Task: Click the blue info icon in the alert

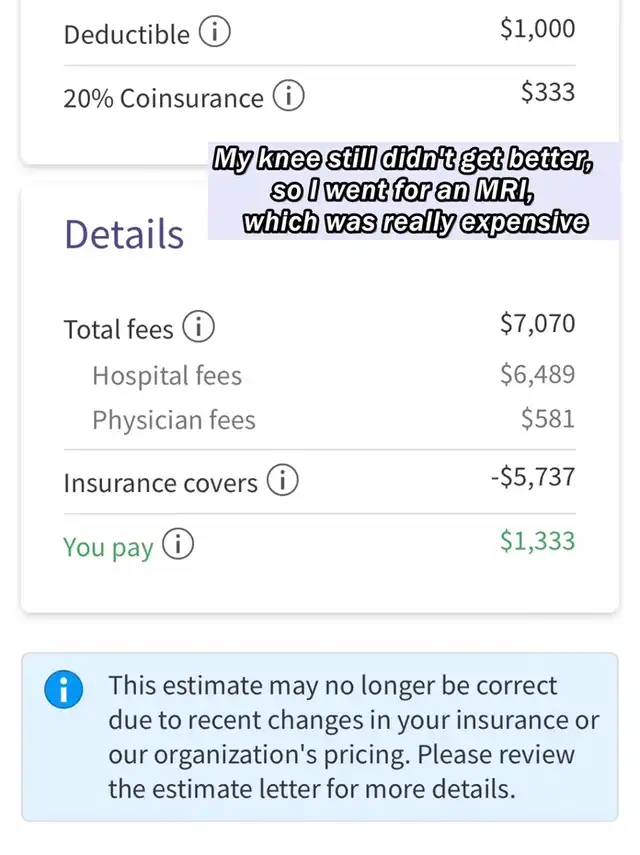Action: click(x=63, y=690)
